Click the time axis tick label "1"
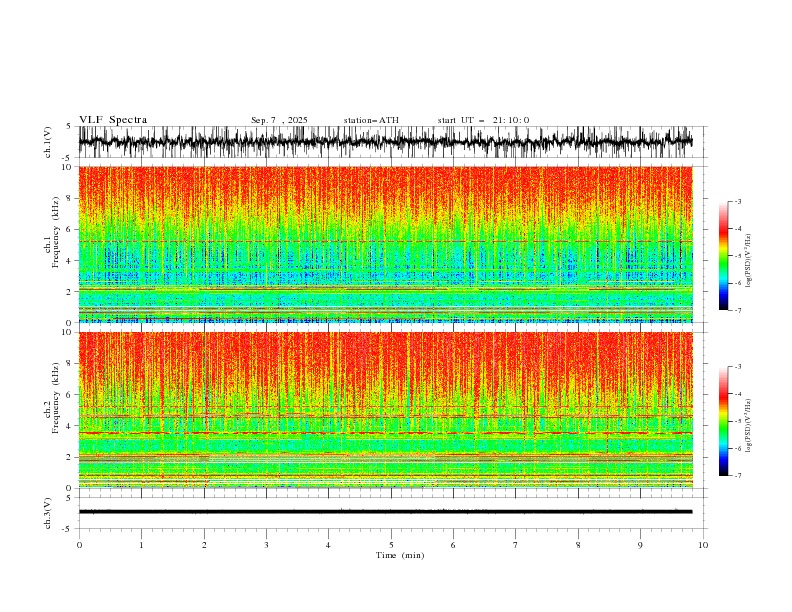Screen dimensions: 792x612 [141, 545]
